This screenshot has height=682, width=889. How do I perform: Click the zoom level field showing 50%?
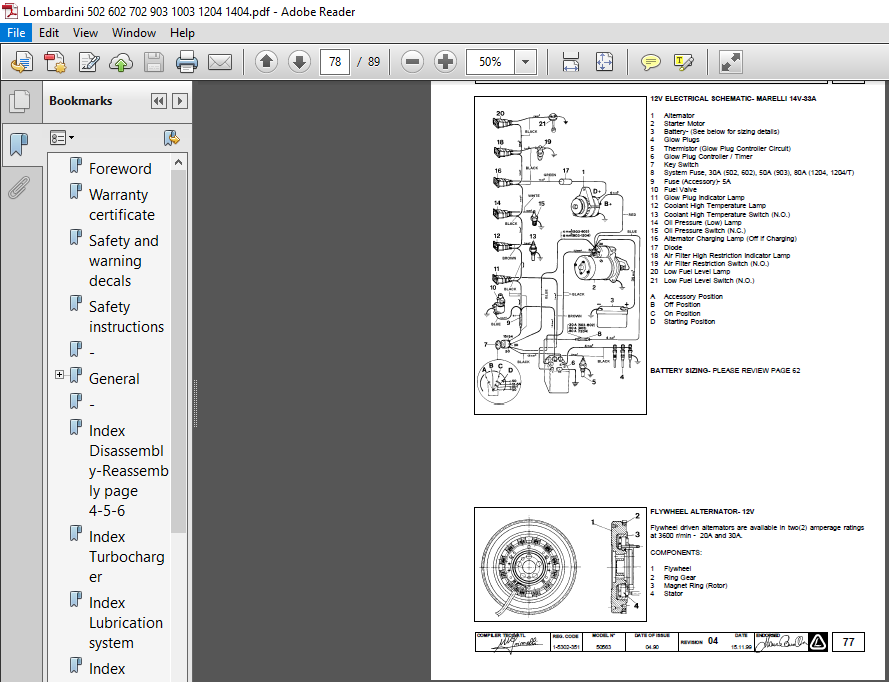tap(490, 62)
